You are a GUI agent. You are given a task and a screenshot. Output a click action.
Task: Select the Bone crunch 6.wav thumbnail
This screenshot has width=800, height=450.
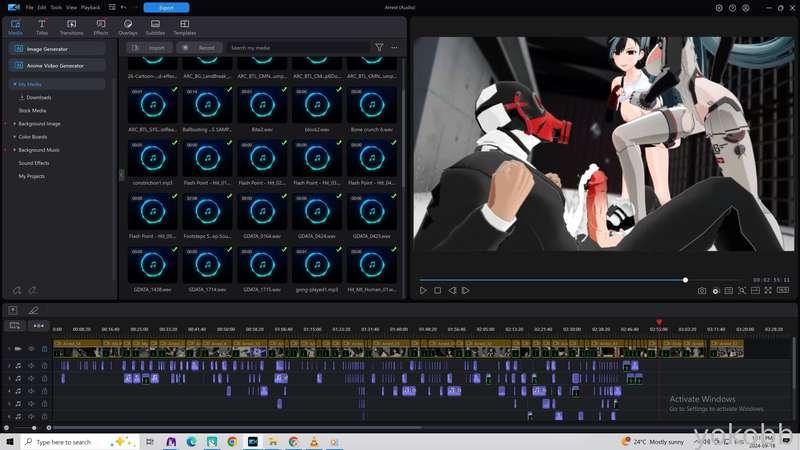(x=372, y=105)
